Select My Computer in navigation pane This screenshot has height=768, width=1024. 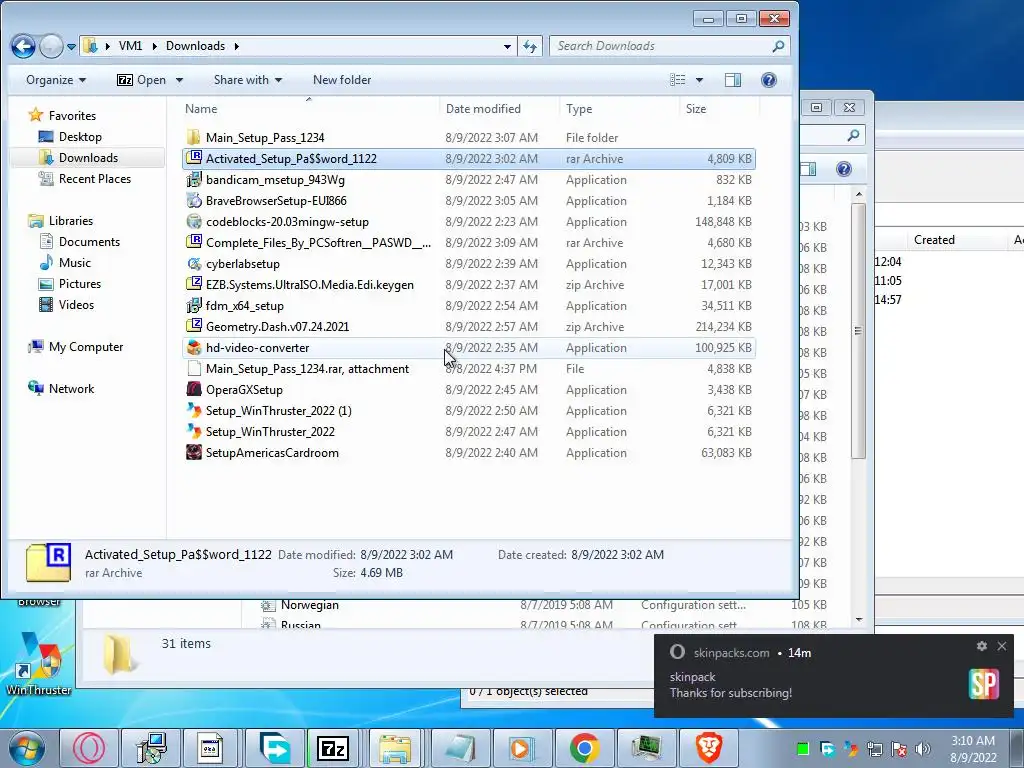pos(86,347)
